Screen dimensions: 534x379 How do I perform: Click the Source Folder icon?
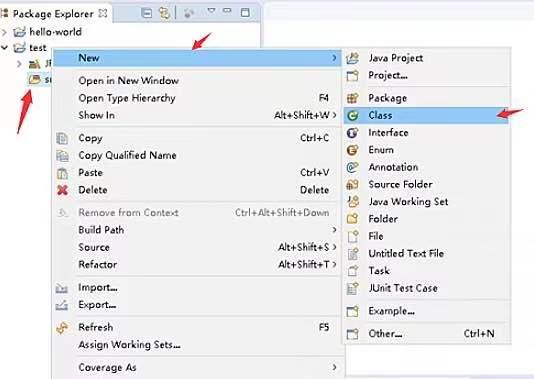(352, 185)
